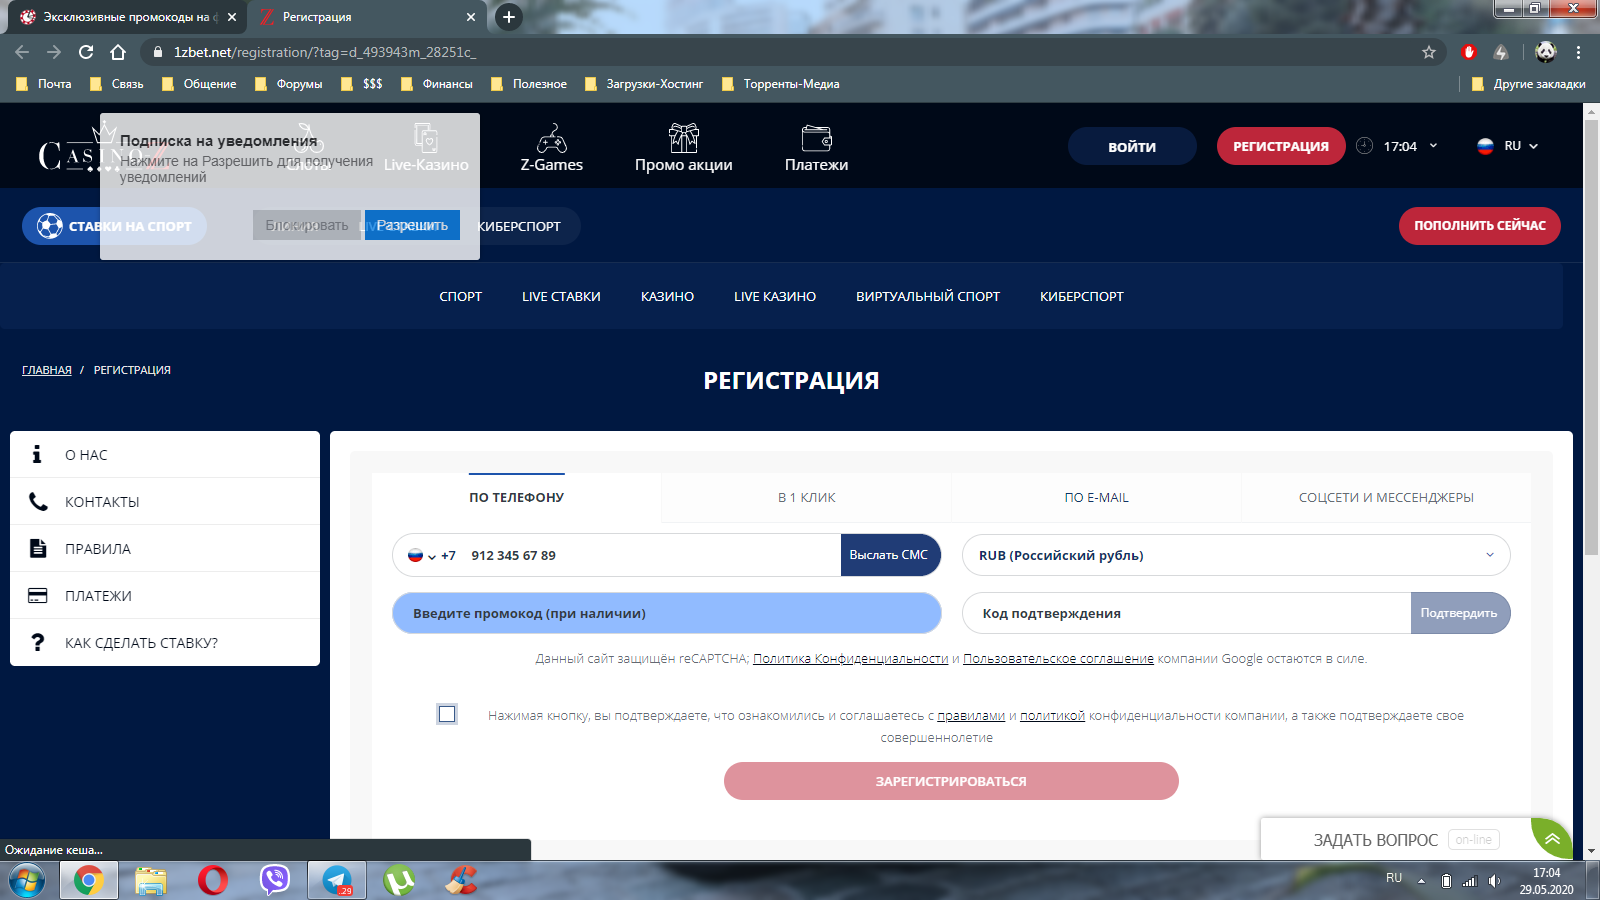Click the ВОЙТИ login button
Viewport: 1600px width, 900px height.
coord(1132,146)
